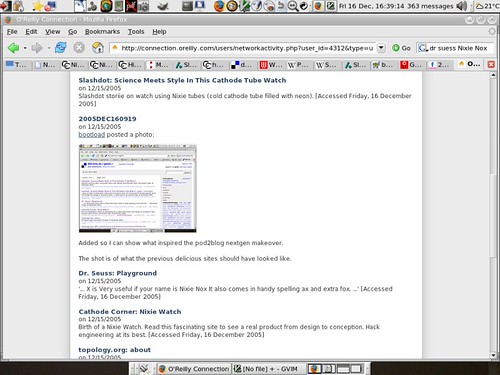
Task: Click the Firefox tray icon beside the GVIM tray icon
Action: tap(318, 6)
